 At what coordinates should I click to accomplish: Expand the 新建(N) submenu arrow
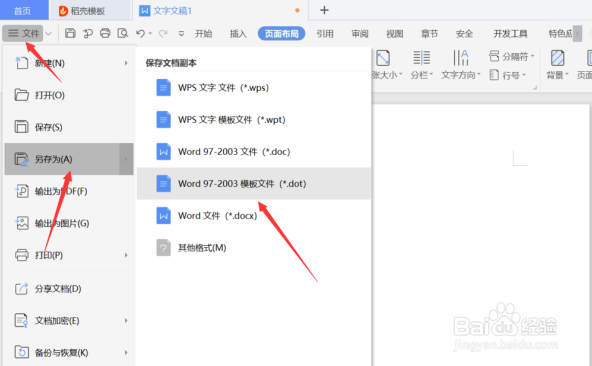tap(126, 63)
